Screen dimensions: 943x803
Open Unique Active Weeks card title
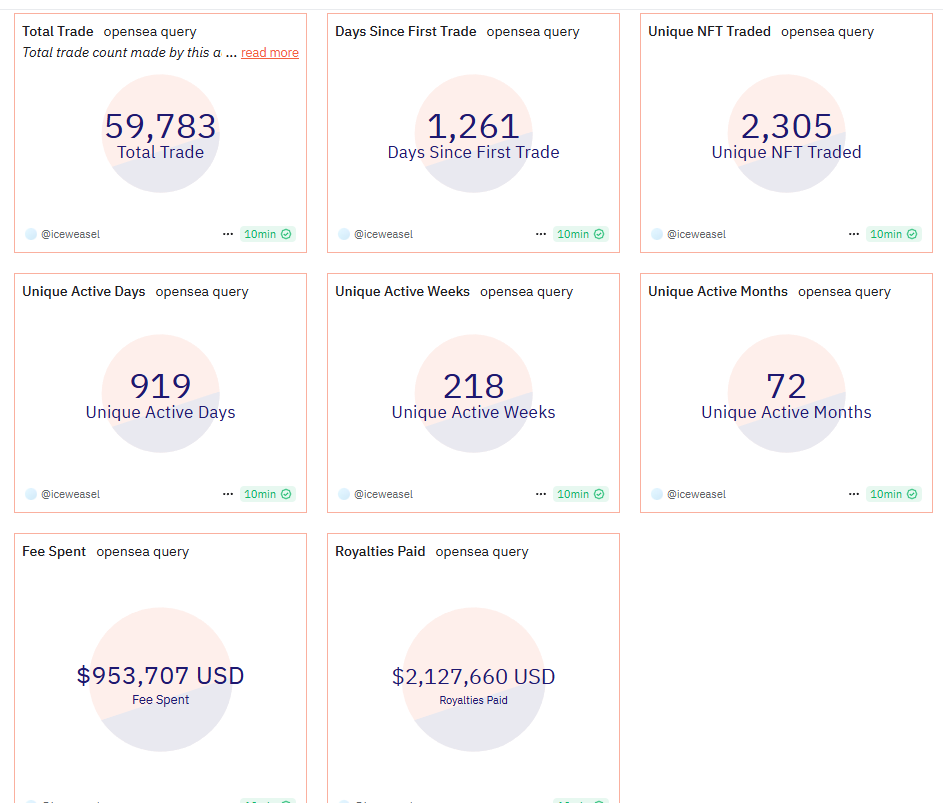point(402,292)
